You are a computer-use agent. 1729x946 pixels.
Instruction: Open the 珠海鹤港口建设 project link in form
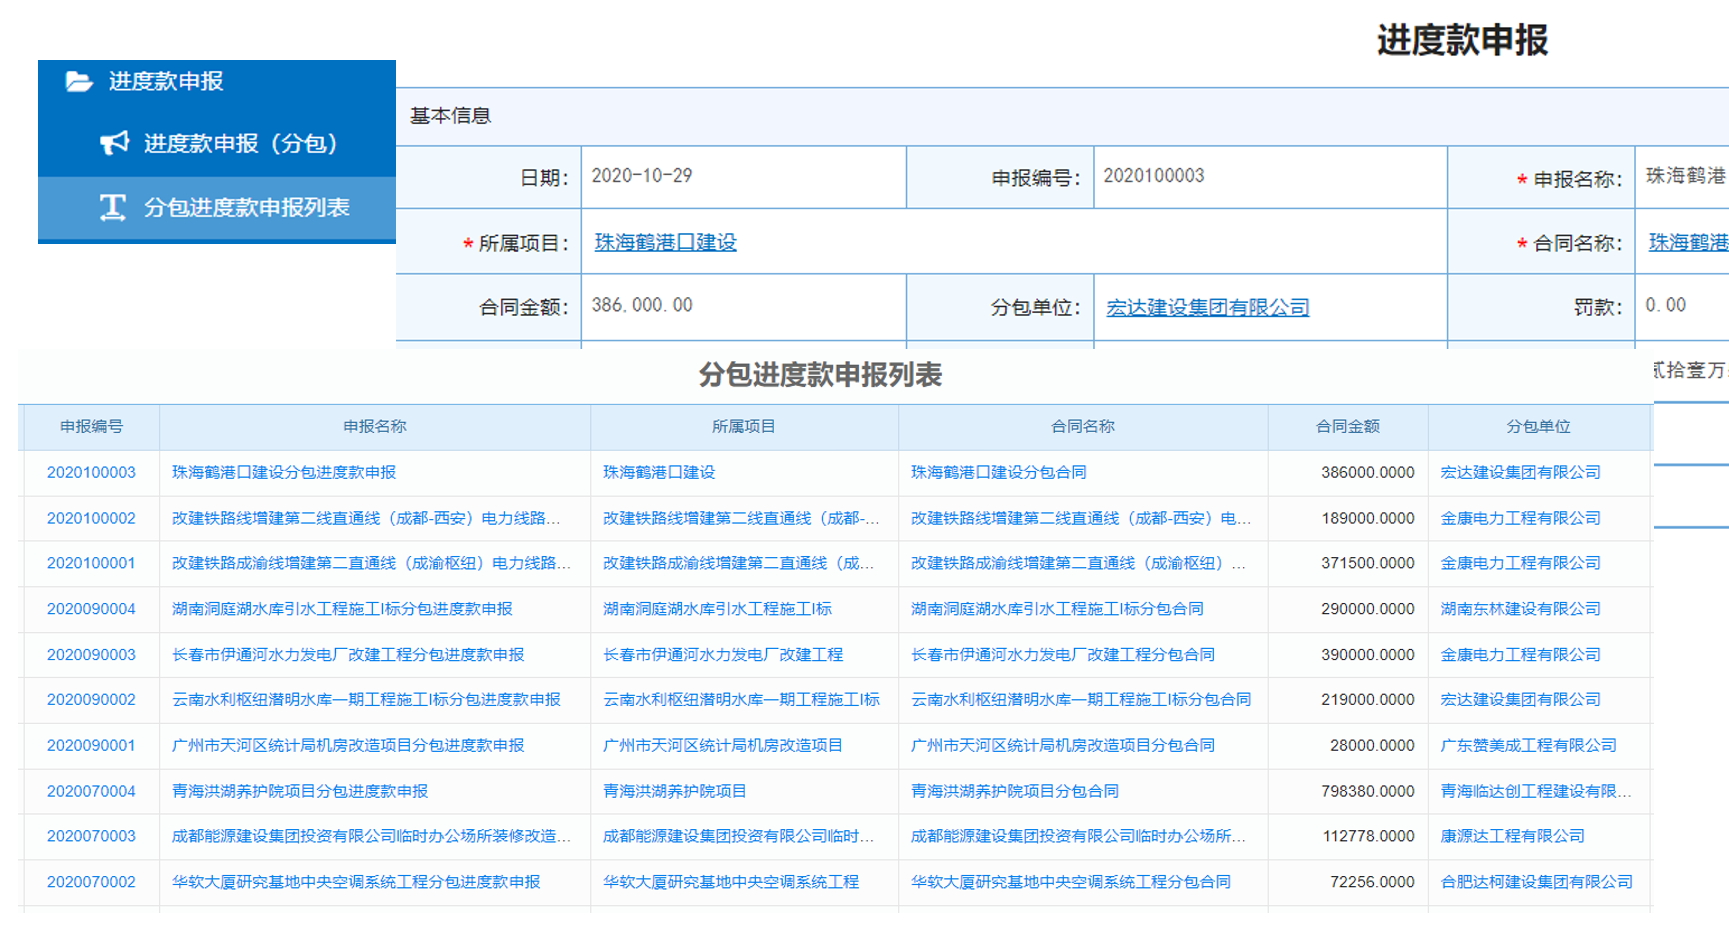click(665, 242)
